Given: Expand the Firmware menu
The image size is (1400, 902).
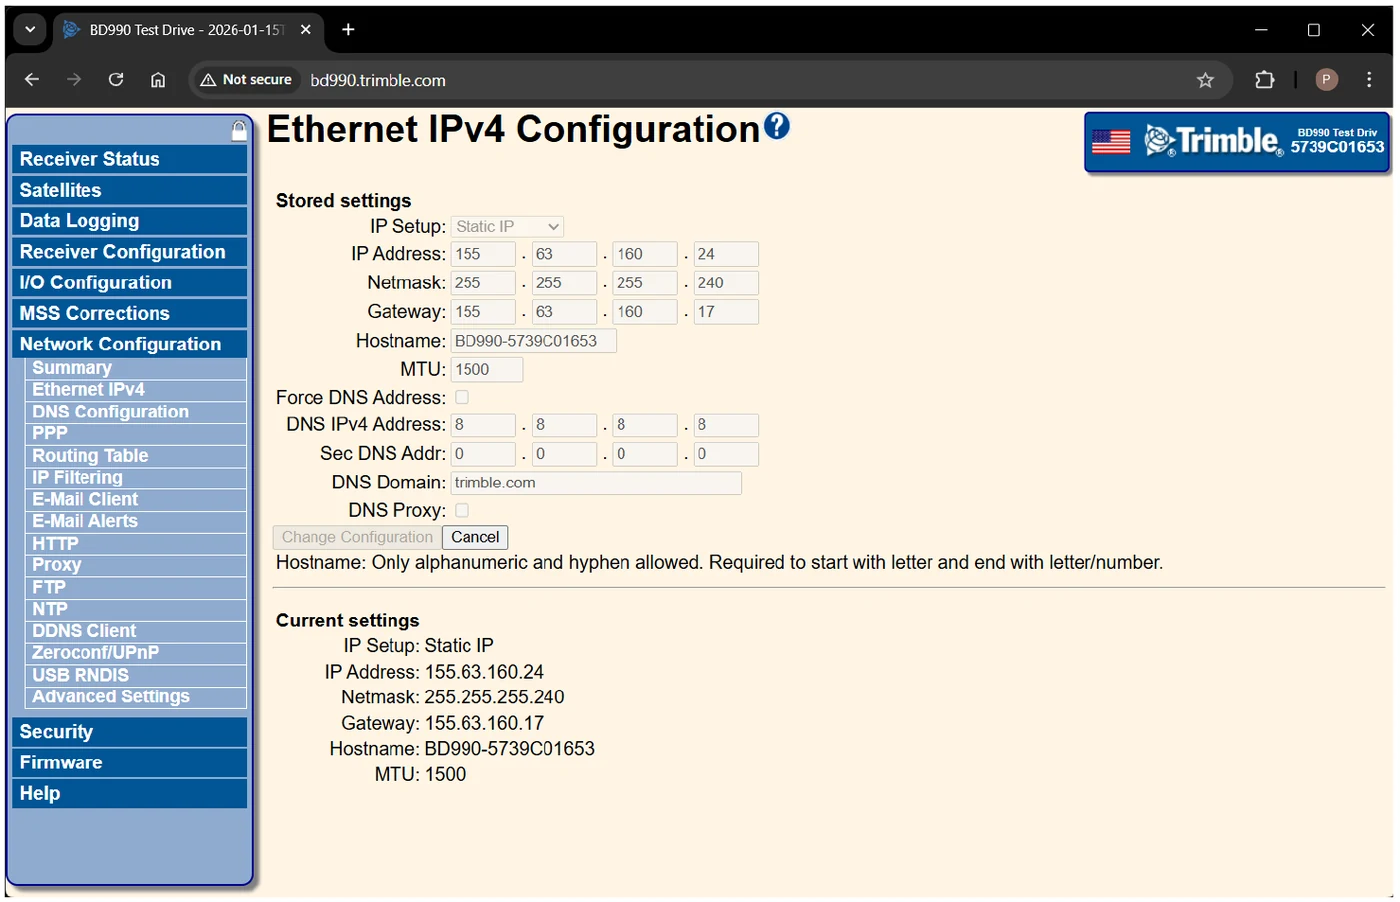Looking at the screenshot, I should tap(130, 763).
